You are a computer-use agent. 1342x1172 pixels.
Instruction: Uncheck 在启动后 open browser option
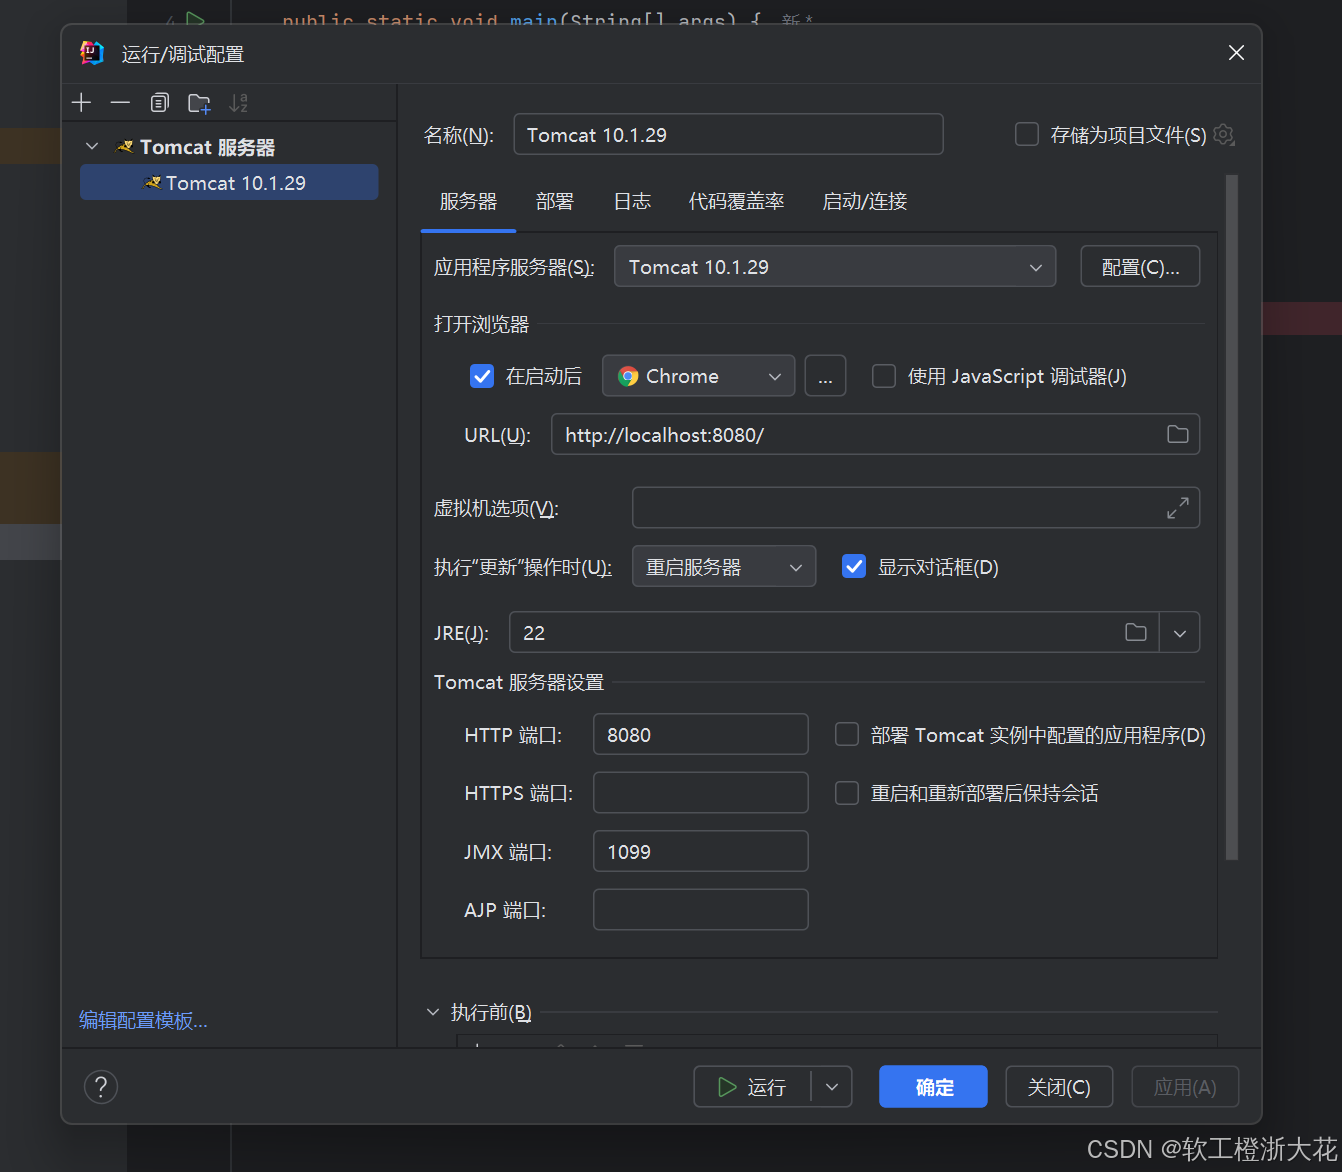pos(482,376)
